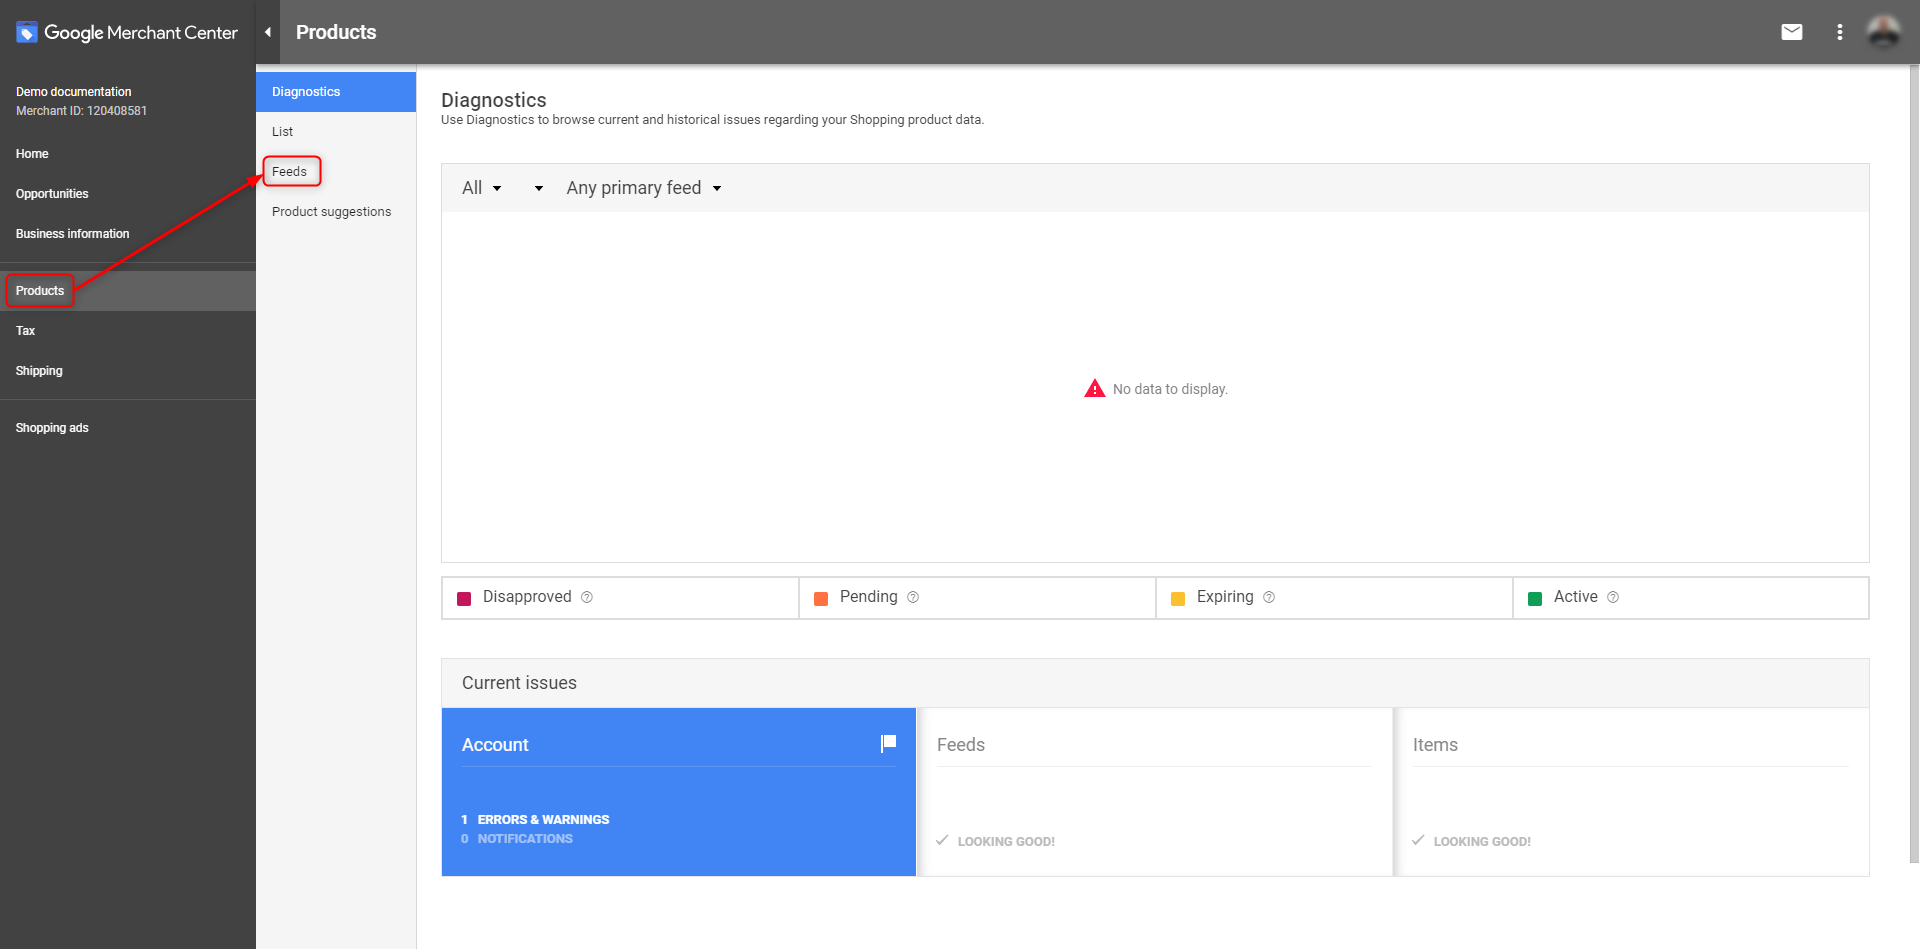1920x949 pixels.
Task: Click the Disapproved status filter
Action: click(620, 598)
